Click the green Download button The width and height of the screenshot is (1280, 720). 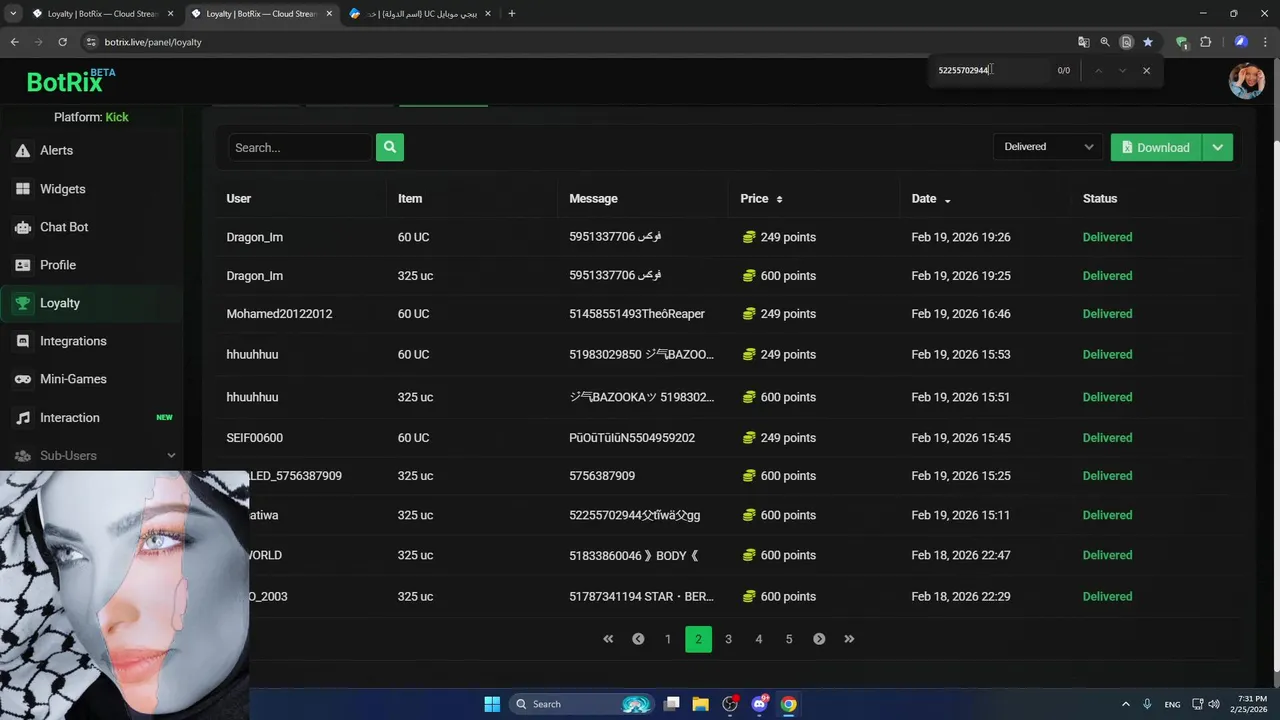(1156, 147)
